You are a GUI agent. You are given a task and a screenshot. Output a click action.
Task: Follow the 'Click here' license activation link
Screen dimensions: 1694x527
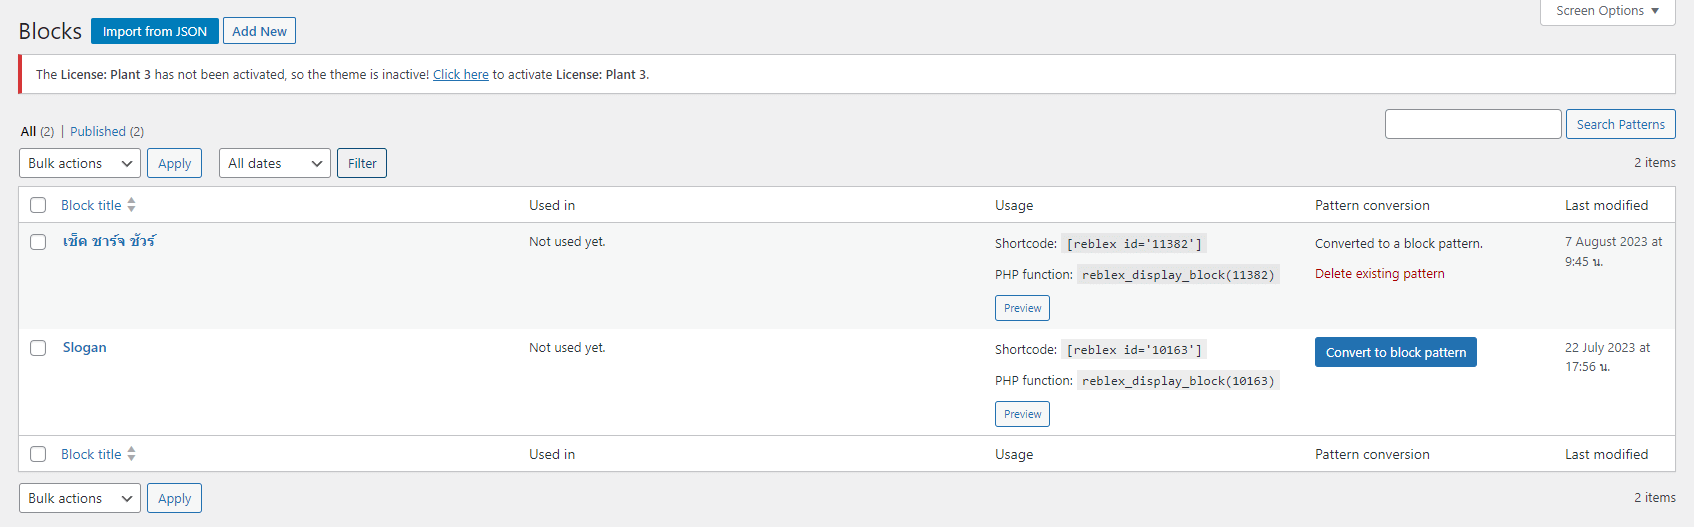(x=460, y=74)
